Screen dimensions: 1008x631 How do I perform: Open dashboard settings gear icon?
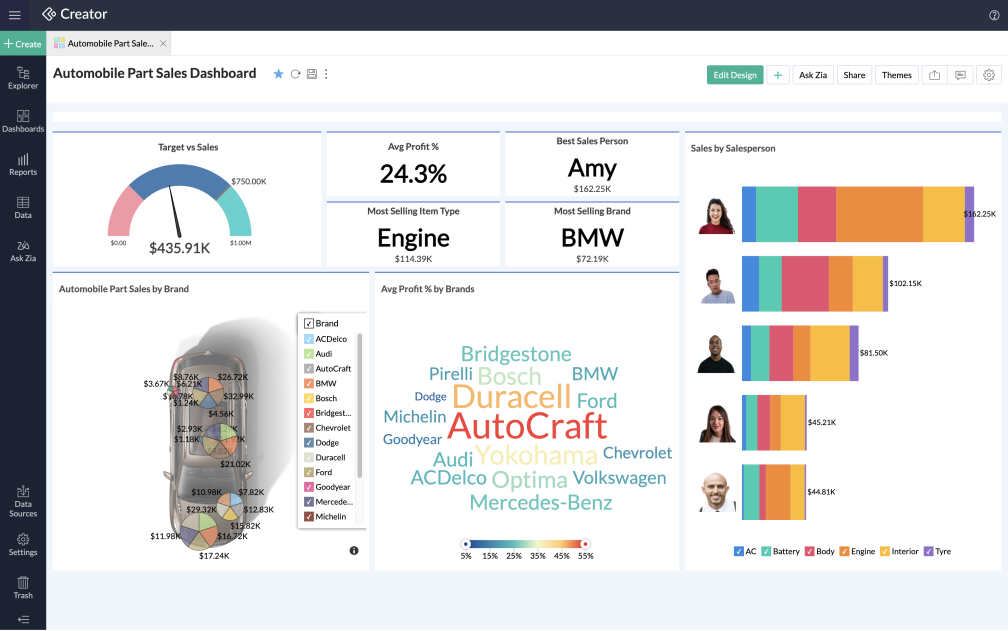(x=989, y=75)
